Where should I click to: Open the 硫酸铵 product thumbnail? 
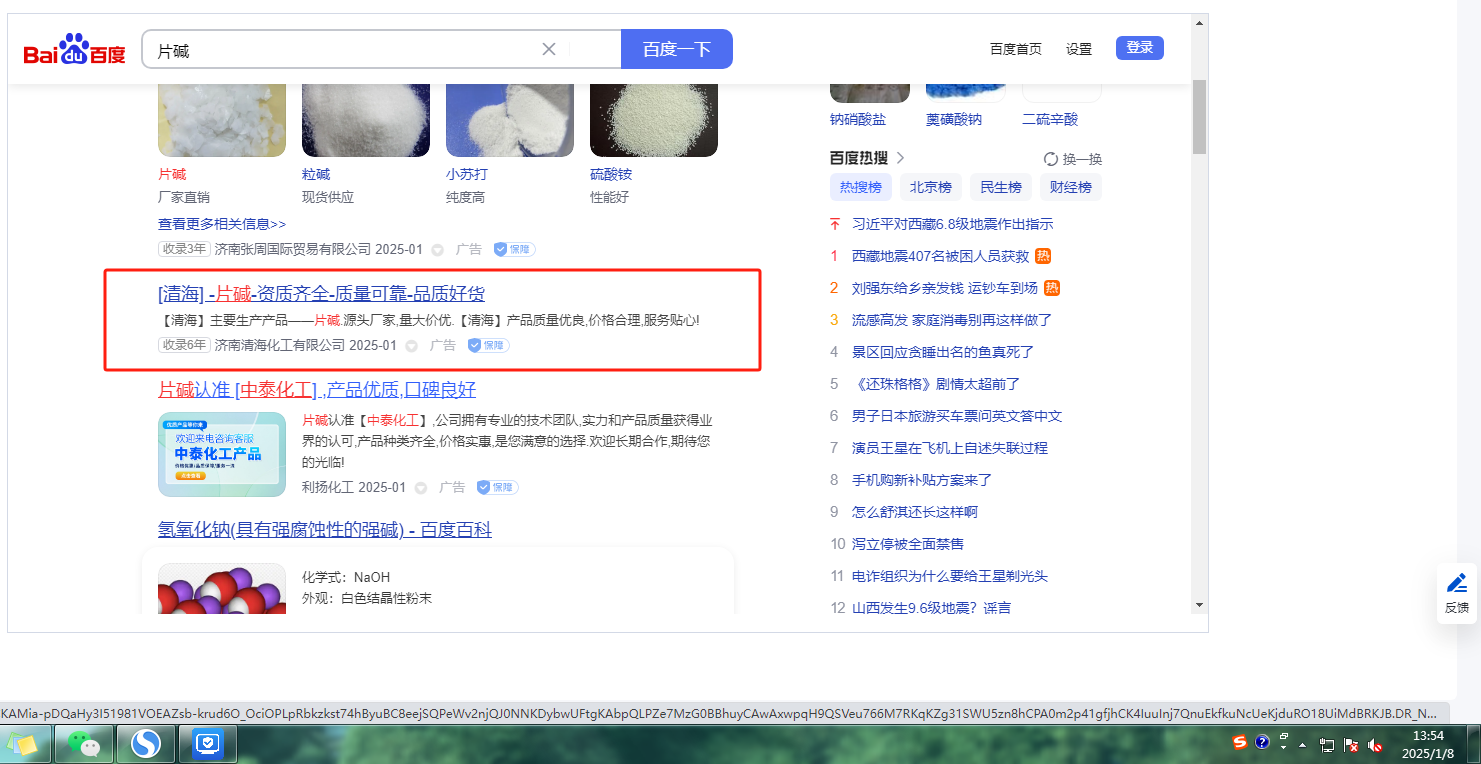(x=654, y=120)
